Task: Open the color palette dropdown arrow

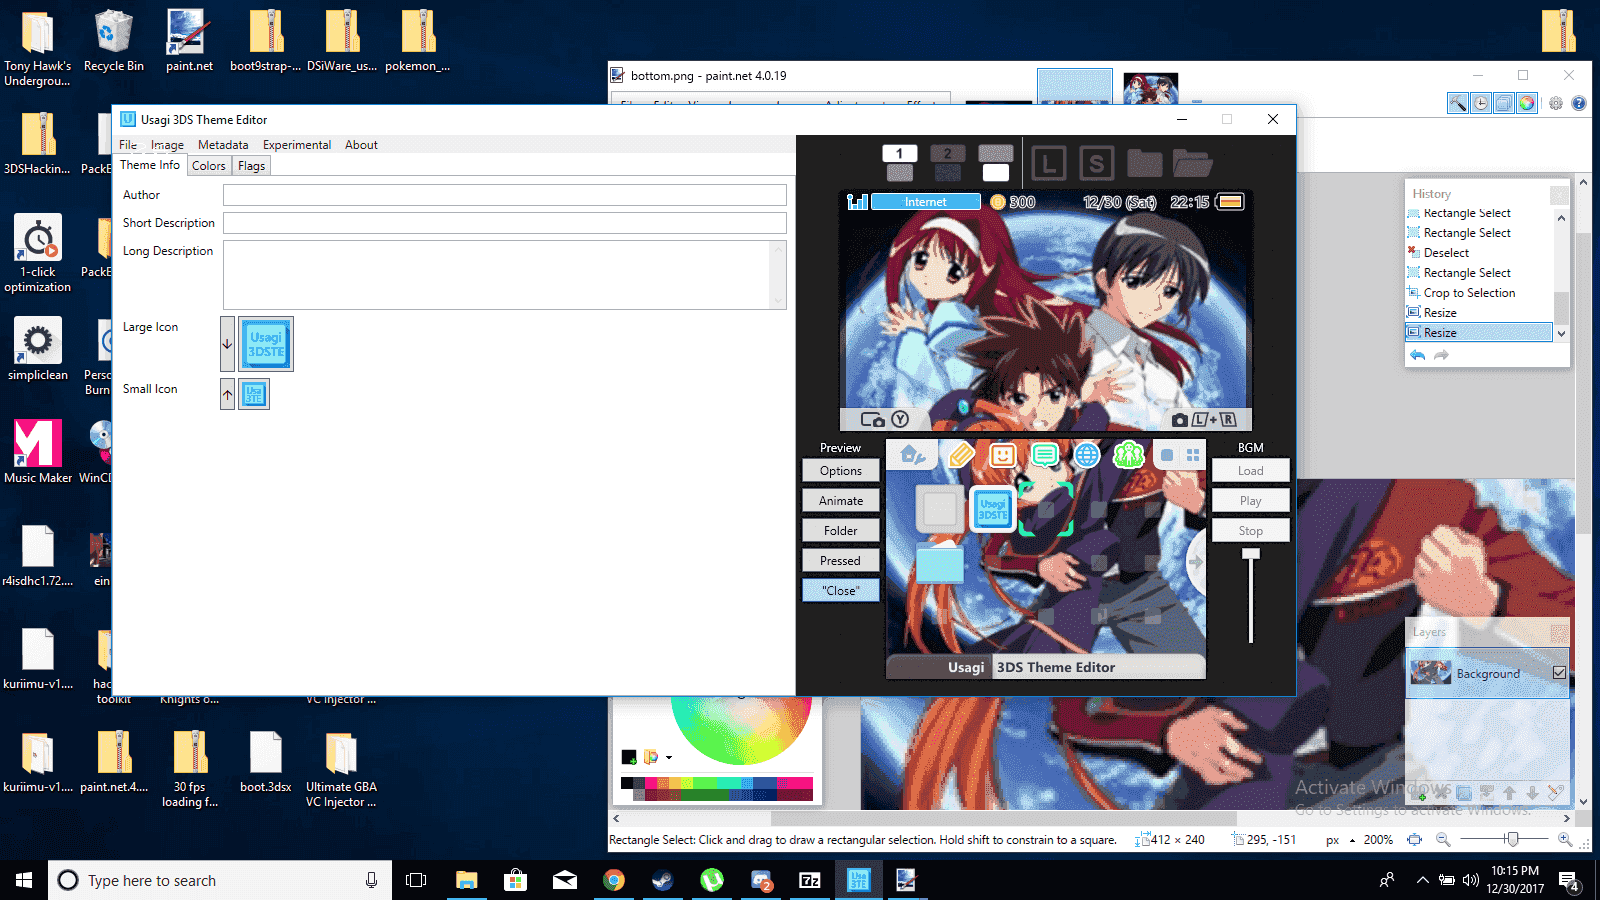Action: click(669, 757)
